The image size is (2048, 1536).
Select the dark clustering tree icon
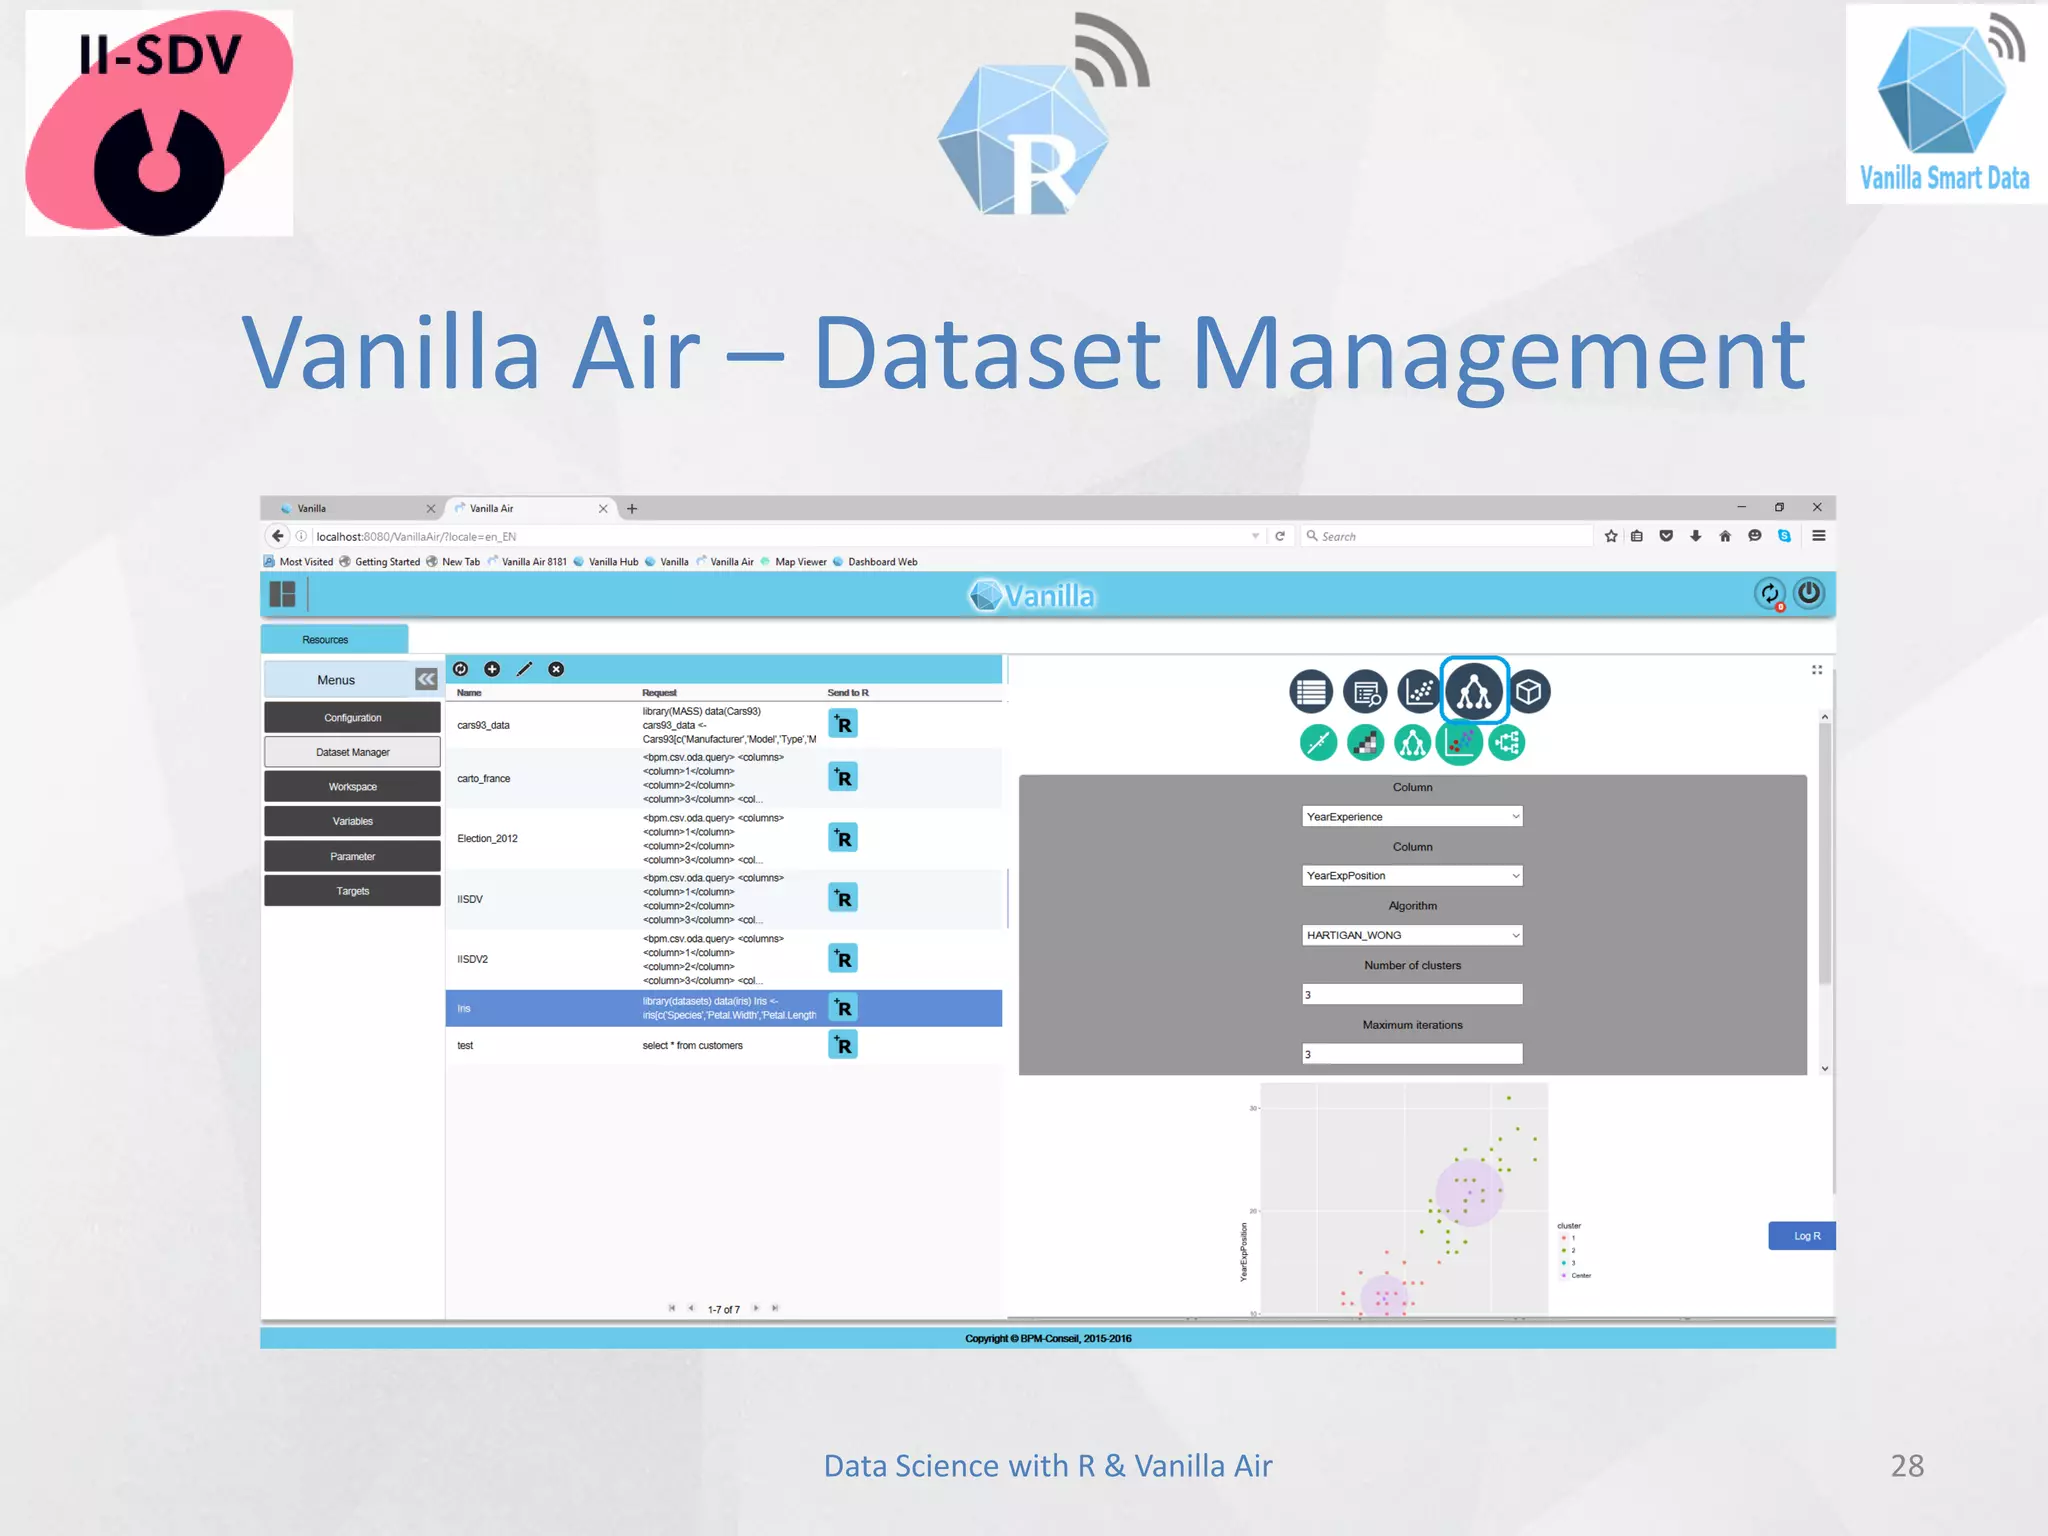(1474, 691)
